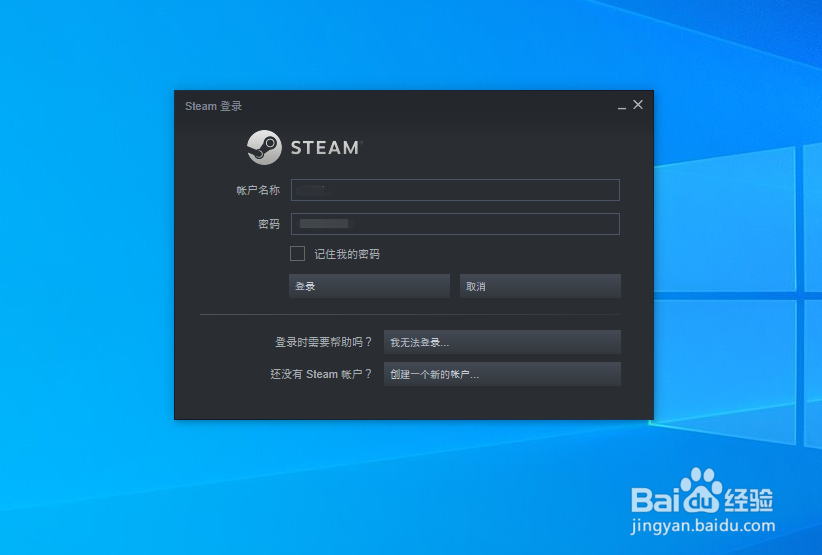Click the Steam 登录 window title

(213, 106)
